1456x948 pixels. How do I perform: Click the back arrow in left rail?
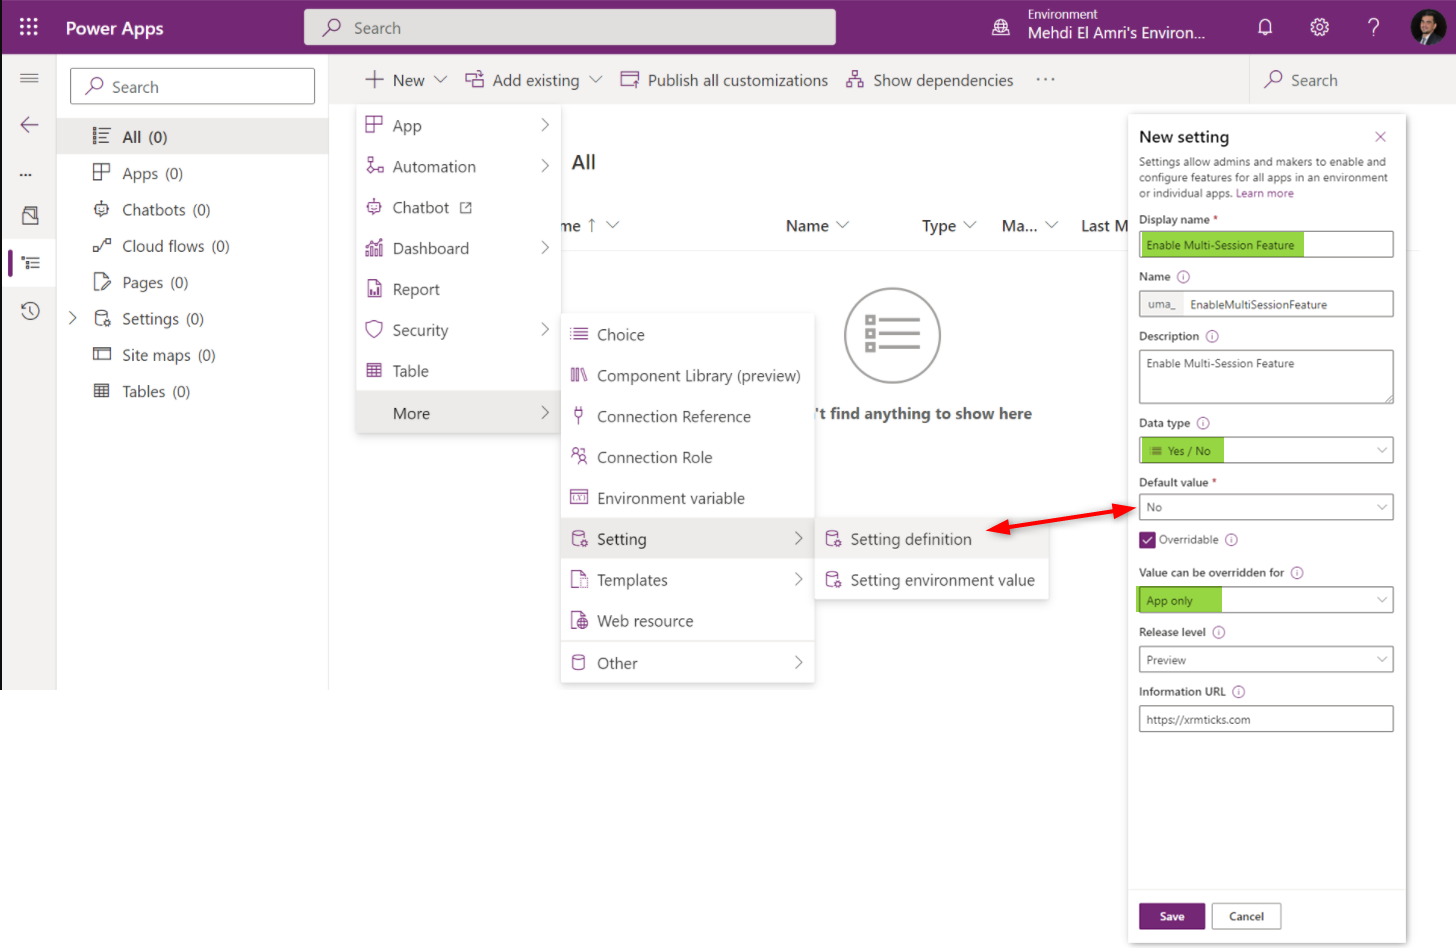pyautogui.click(x=29, y=125)
